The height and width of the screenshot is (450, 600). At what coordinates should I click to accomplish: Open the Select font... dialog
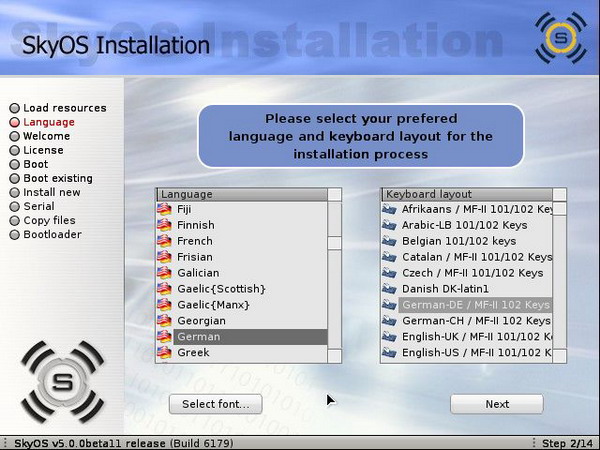215,404
